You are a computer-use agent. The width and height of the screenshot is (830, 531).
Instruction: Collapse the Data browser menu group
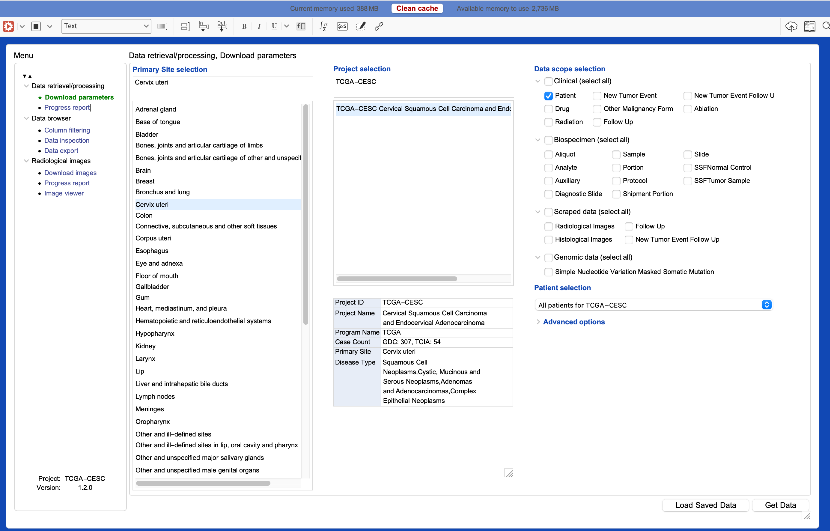26,118
